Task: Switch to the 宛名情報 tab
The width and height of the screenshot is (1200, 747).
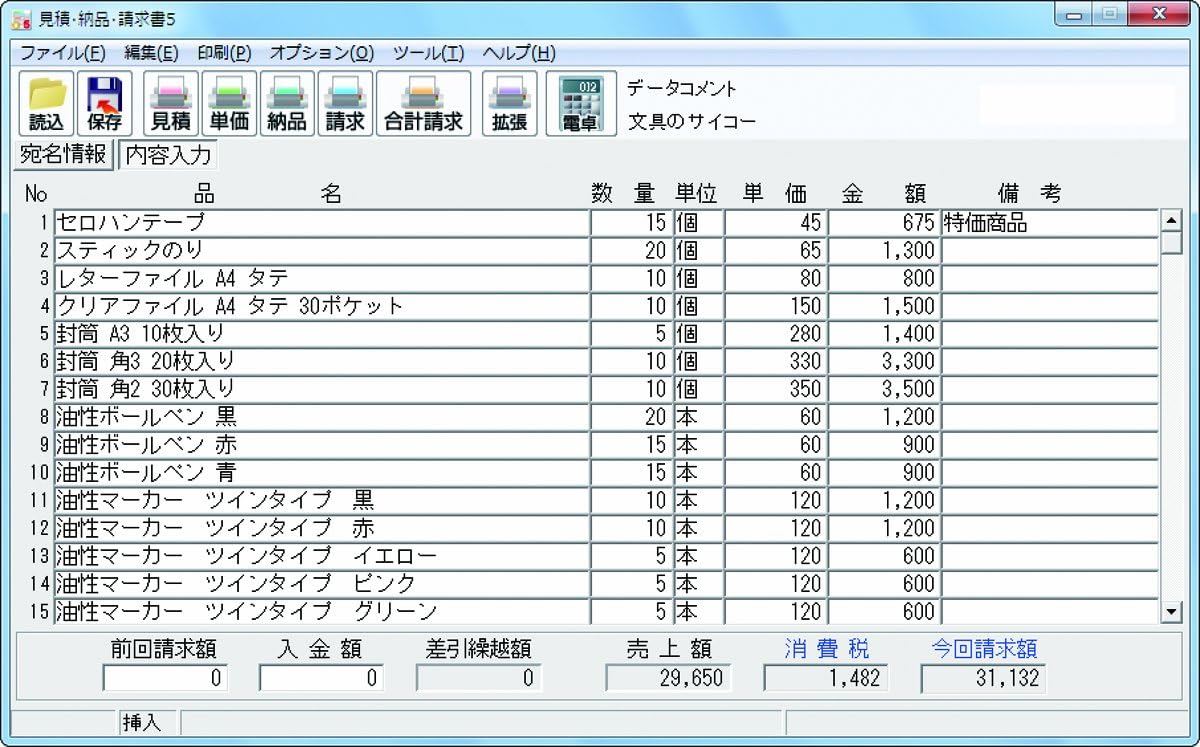Action: point(63,155)
